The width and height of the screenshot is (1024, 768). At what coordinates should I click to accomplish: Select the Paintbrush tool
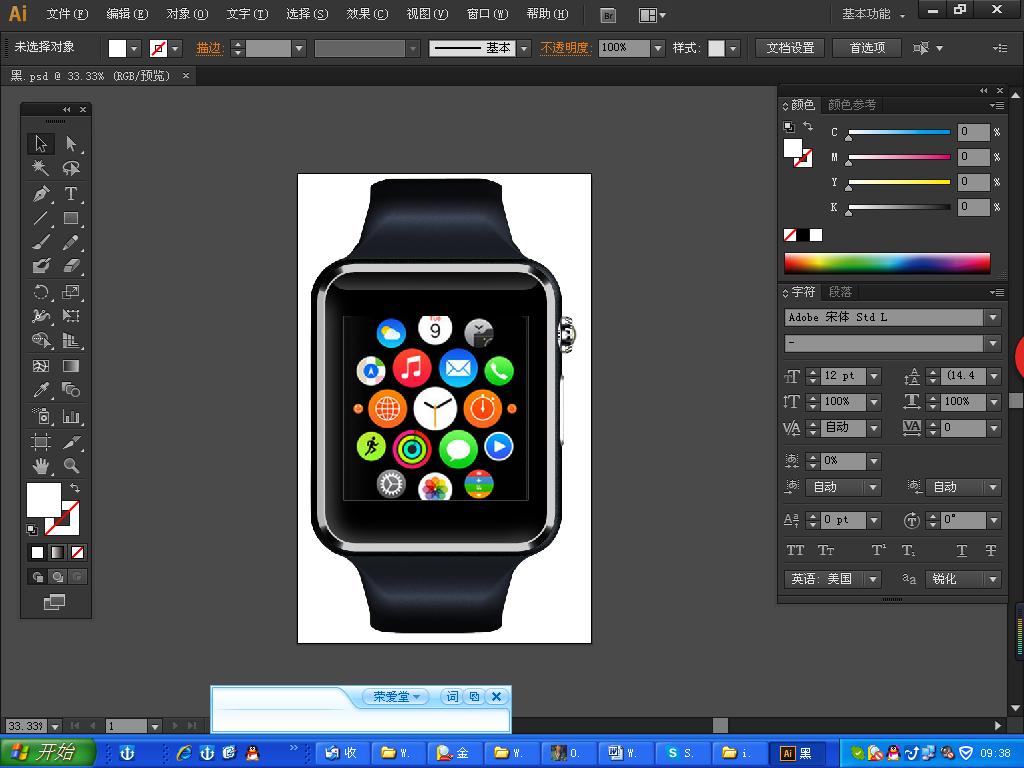tap(40, 242)
